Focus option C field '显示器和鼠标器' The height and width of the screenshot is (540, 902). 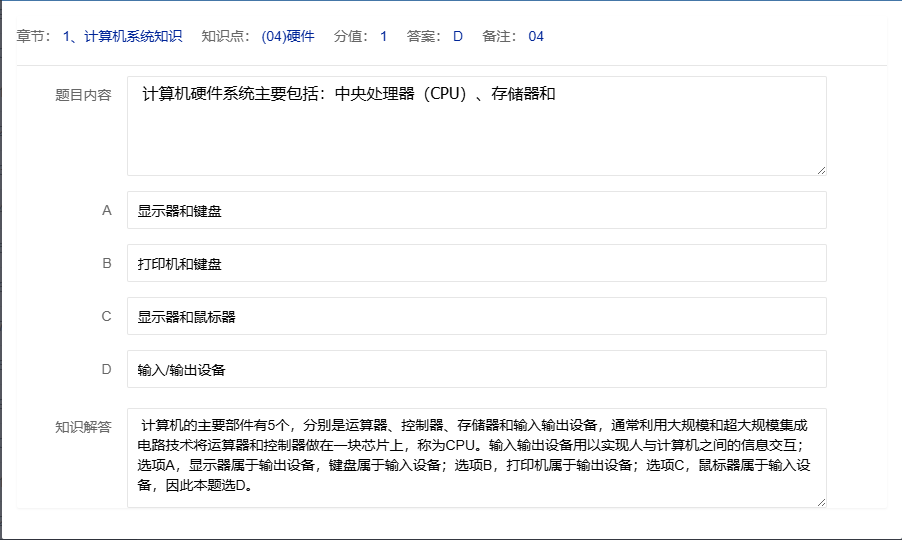pyautogui.click(x=476, y=317)
